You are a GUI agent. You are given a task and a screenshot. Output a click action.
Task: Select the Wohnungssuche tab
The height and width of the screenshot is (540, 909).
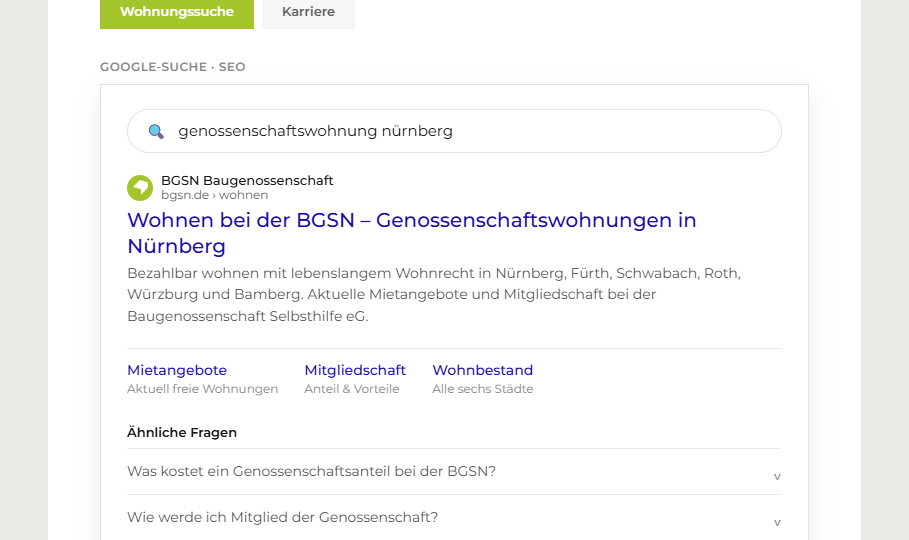pyautogui.click(x=177, y=13)
